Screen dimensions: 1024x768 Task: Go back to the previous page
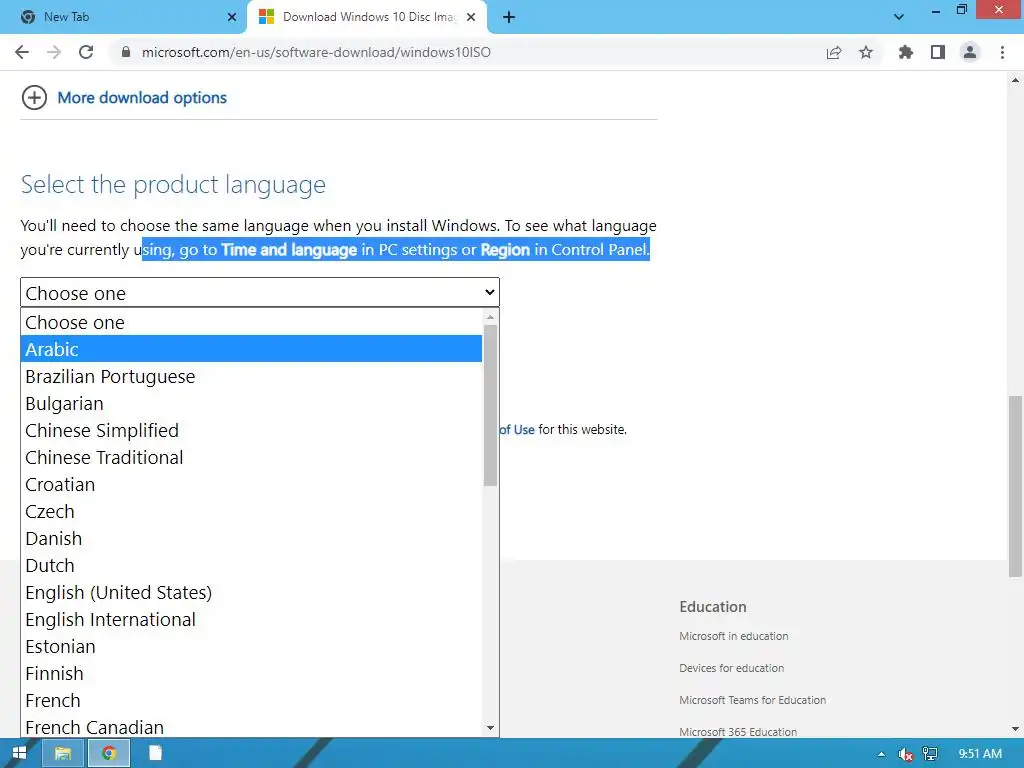[x=22, y=52]
